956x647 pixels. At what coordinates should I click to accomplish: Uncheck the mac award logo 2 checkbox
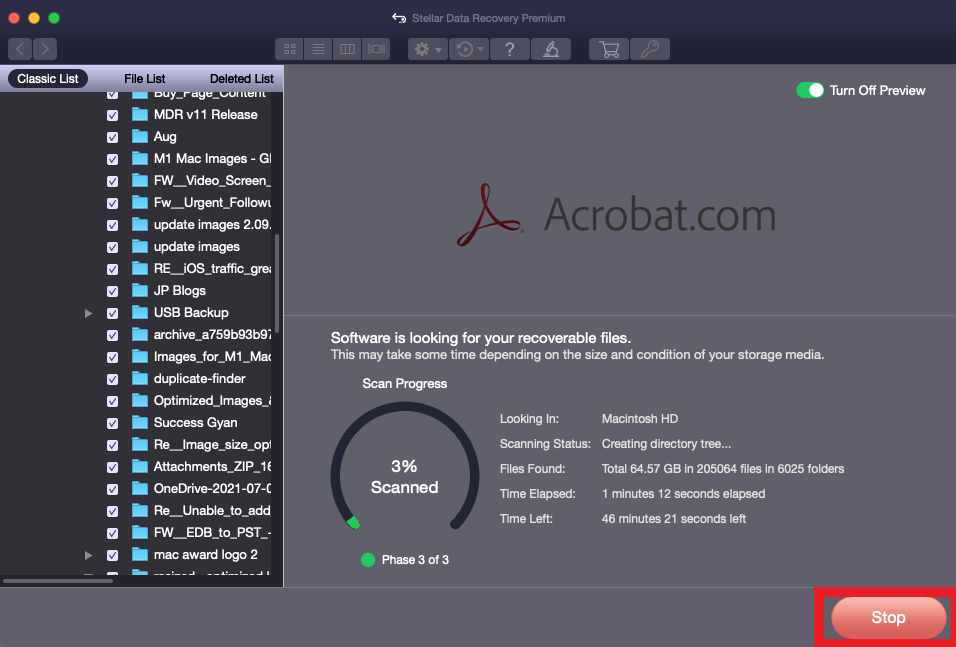112,555
